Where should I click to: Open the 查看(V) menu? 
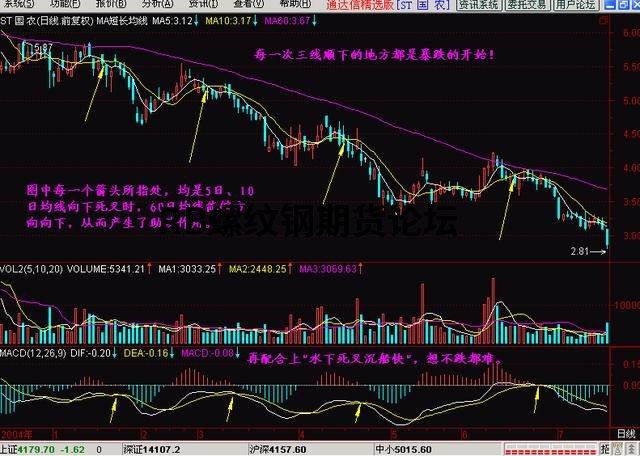249,4
